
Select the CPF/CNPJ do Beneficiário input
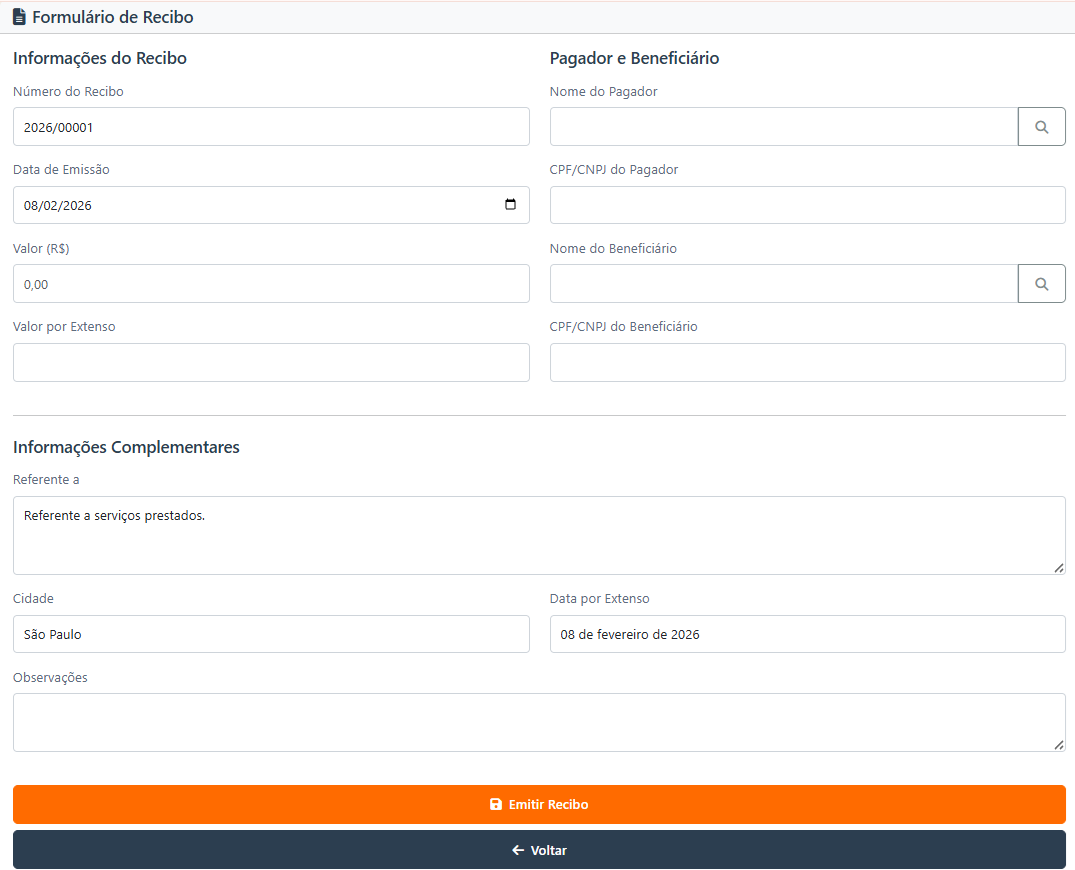point(807,362)
